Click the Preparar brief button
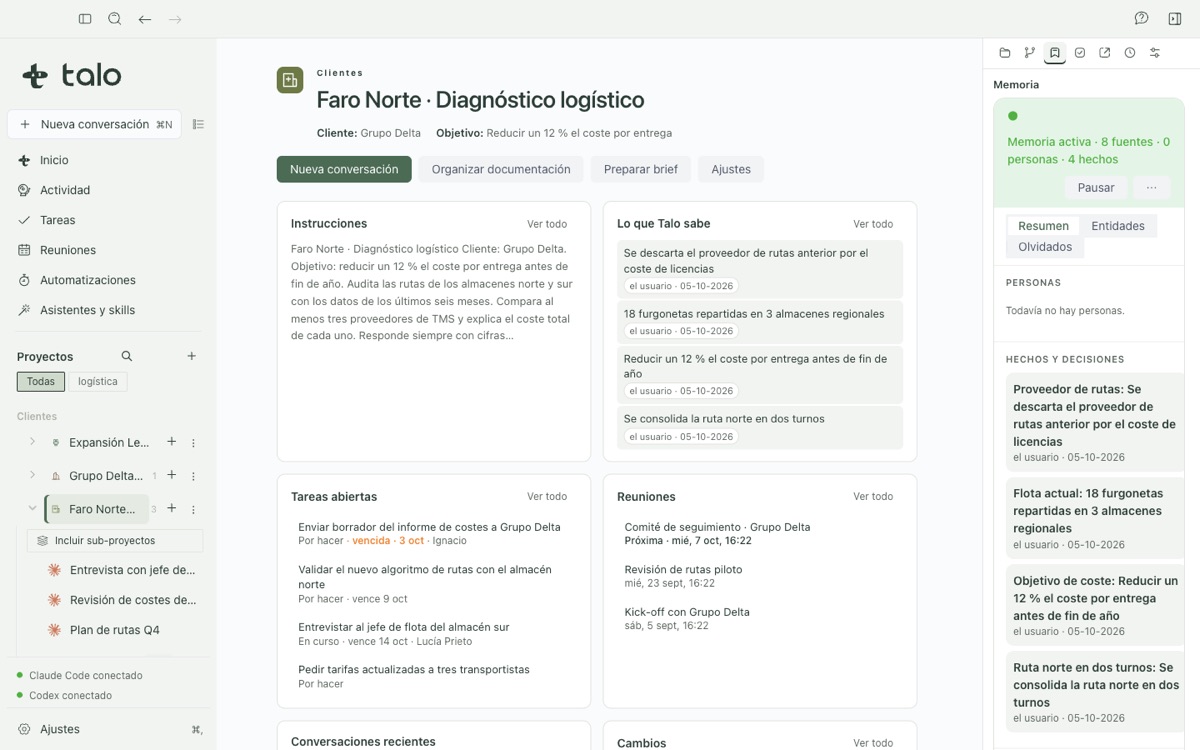The image size is (1200, 750). [x=641, y=169]
